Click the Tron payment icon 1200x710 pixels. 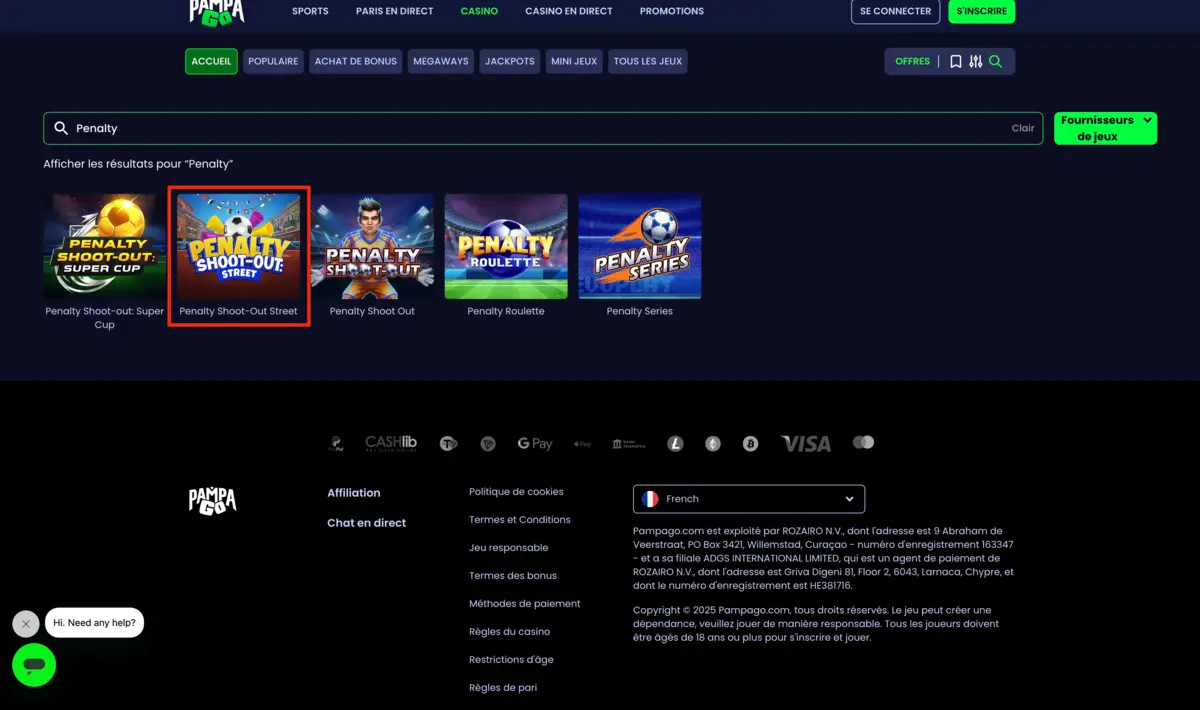pos(488,443)
